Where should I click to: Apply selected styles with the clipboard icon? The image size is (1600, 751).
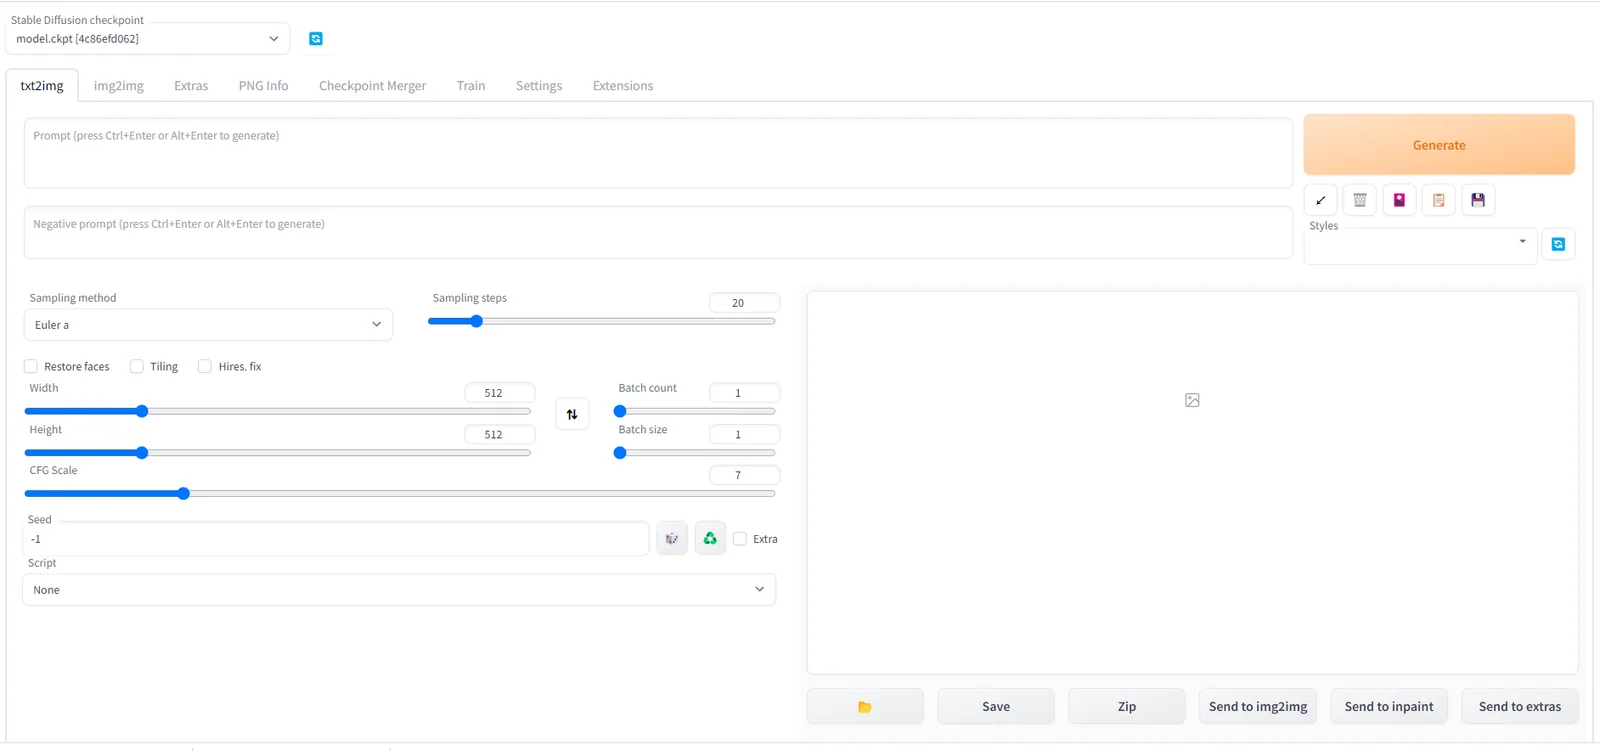pyautogui.click(x=1439, y=200)
